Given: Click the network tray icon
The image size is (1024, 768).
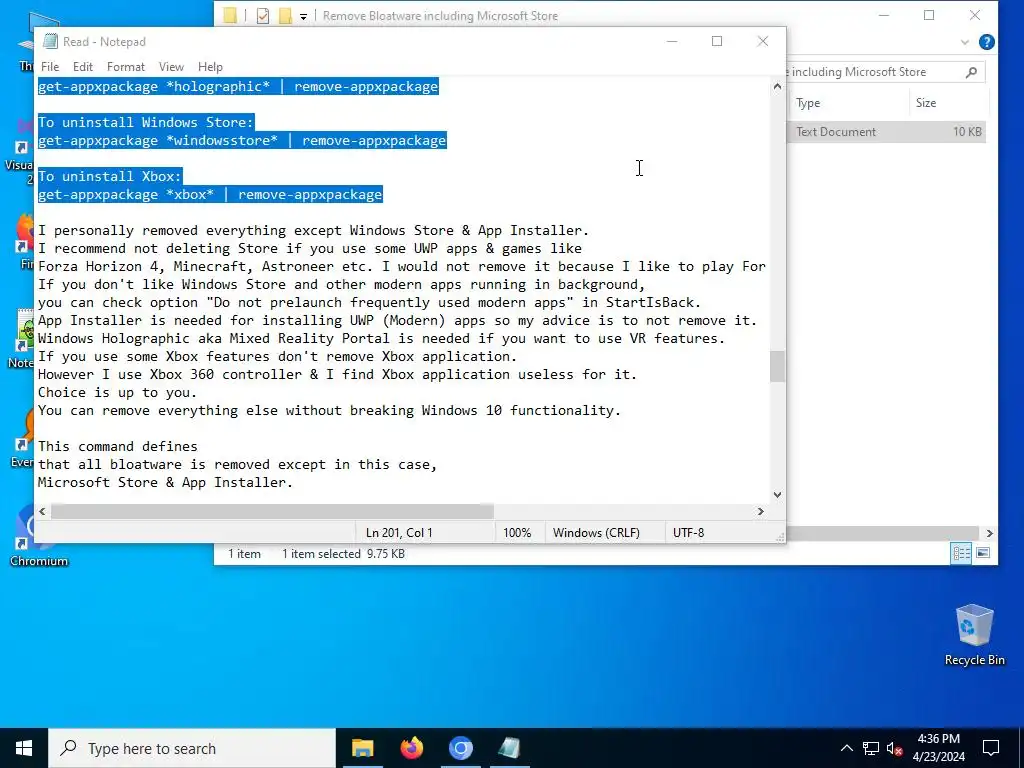Looking at the screenshot, I should [871, 748].
